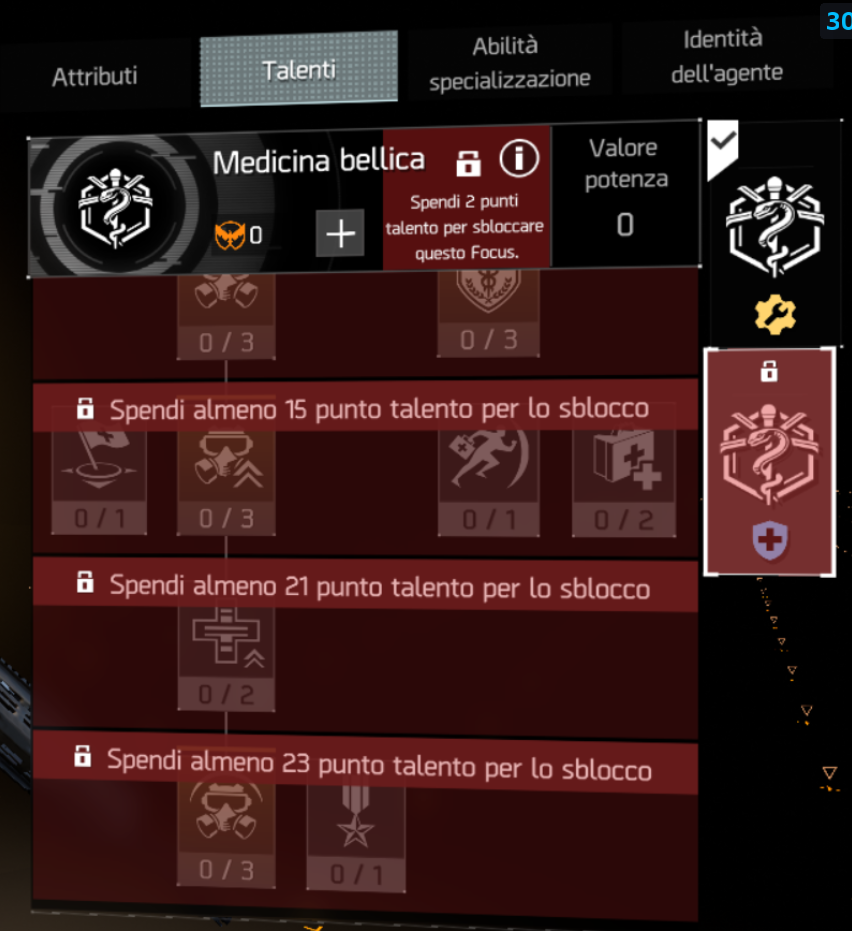Open the Abilità specializzazione tab
The image size is (852, 931).
click(x=509, y=63)
